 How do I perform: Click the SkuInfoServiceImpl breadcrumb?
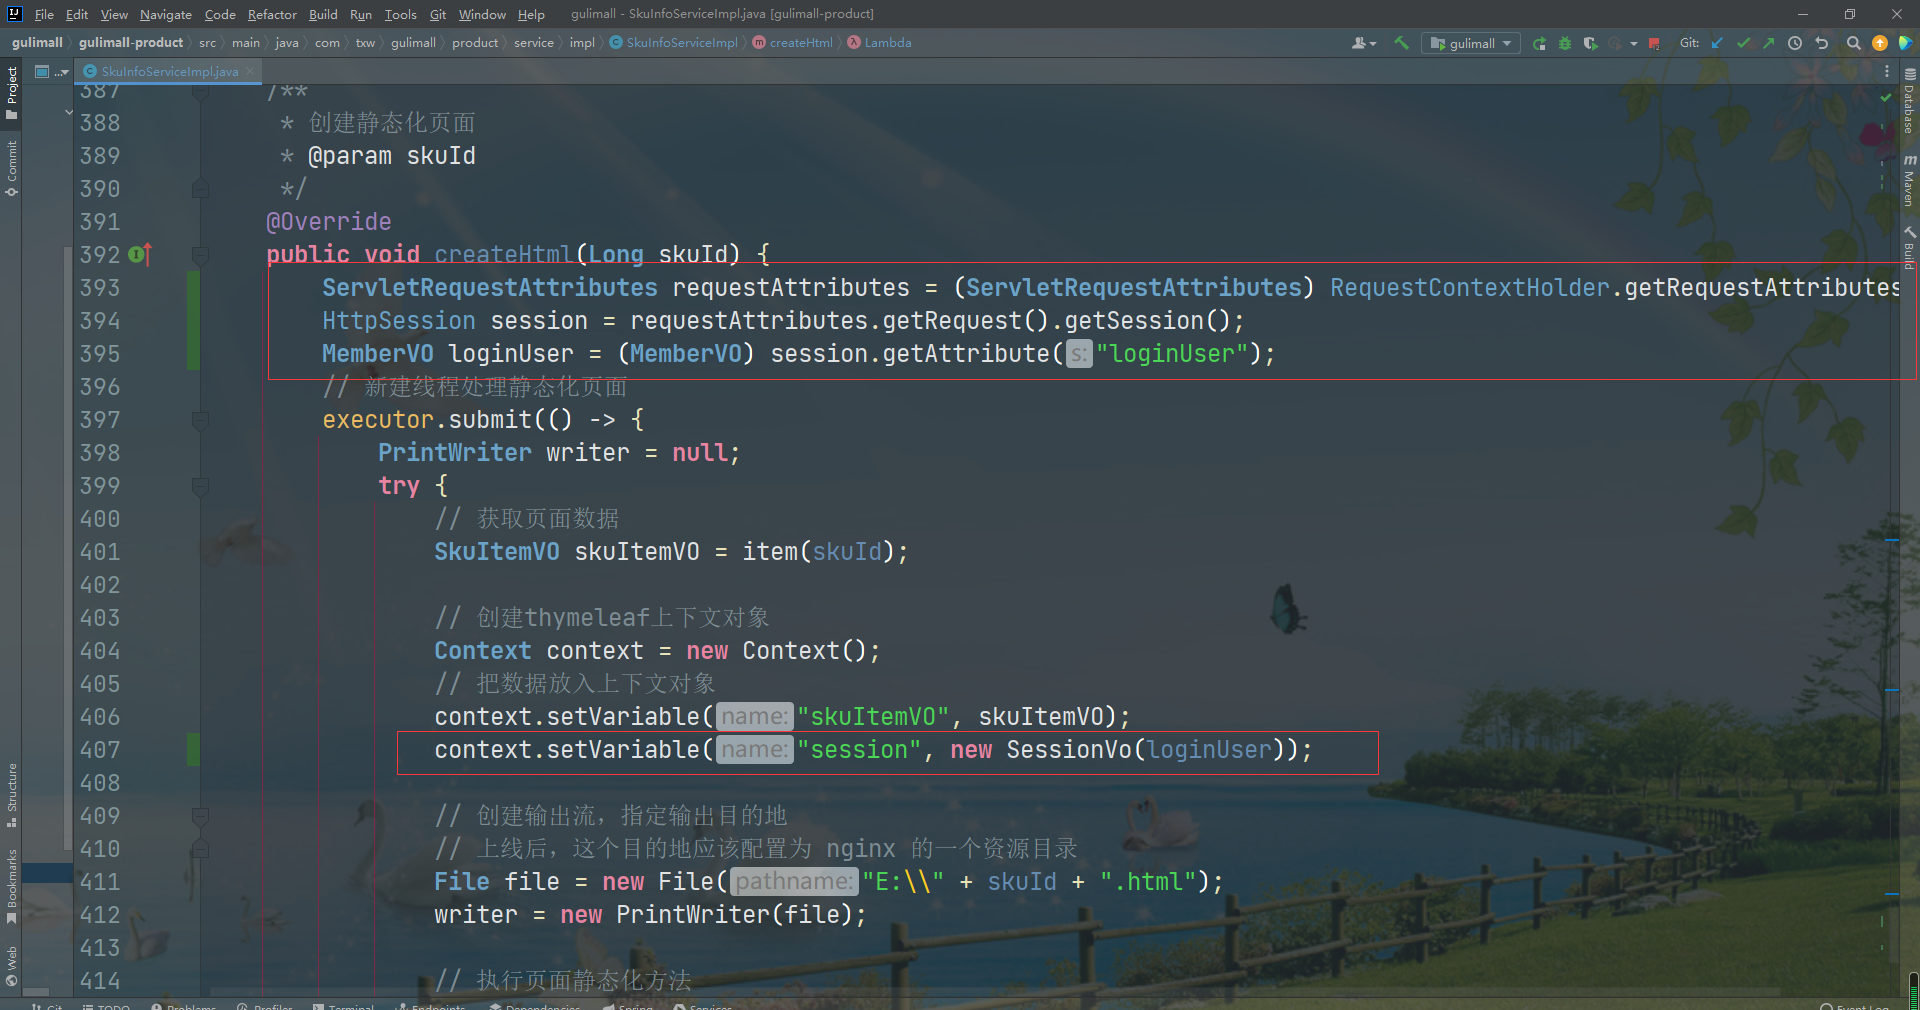[682, 42]
